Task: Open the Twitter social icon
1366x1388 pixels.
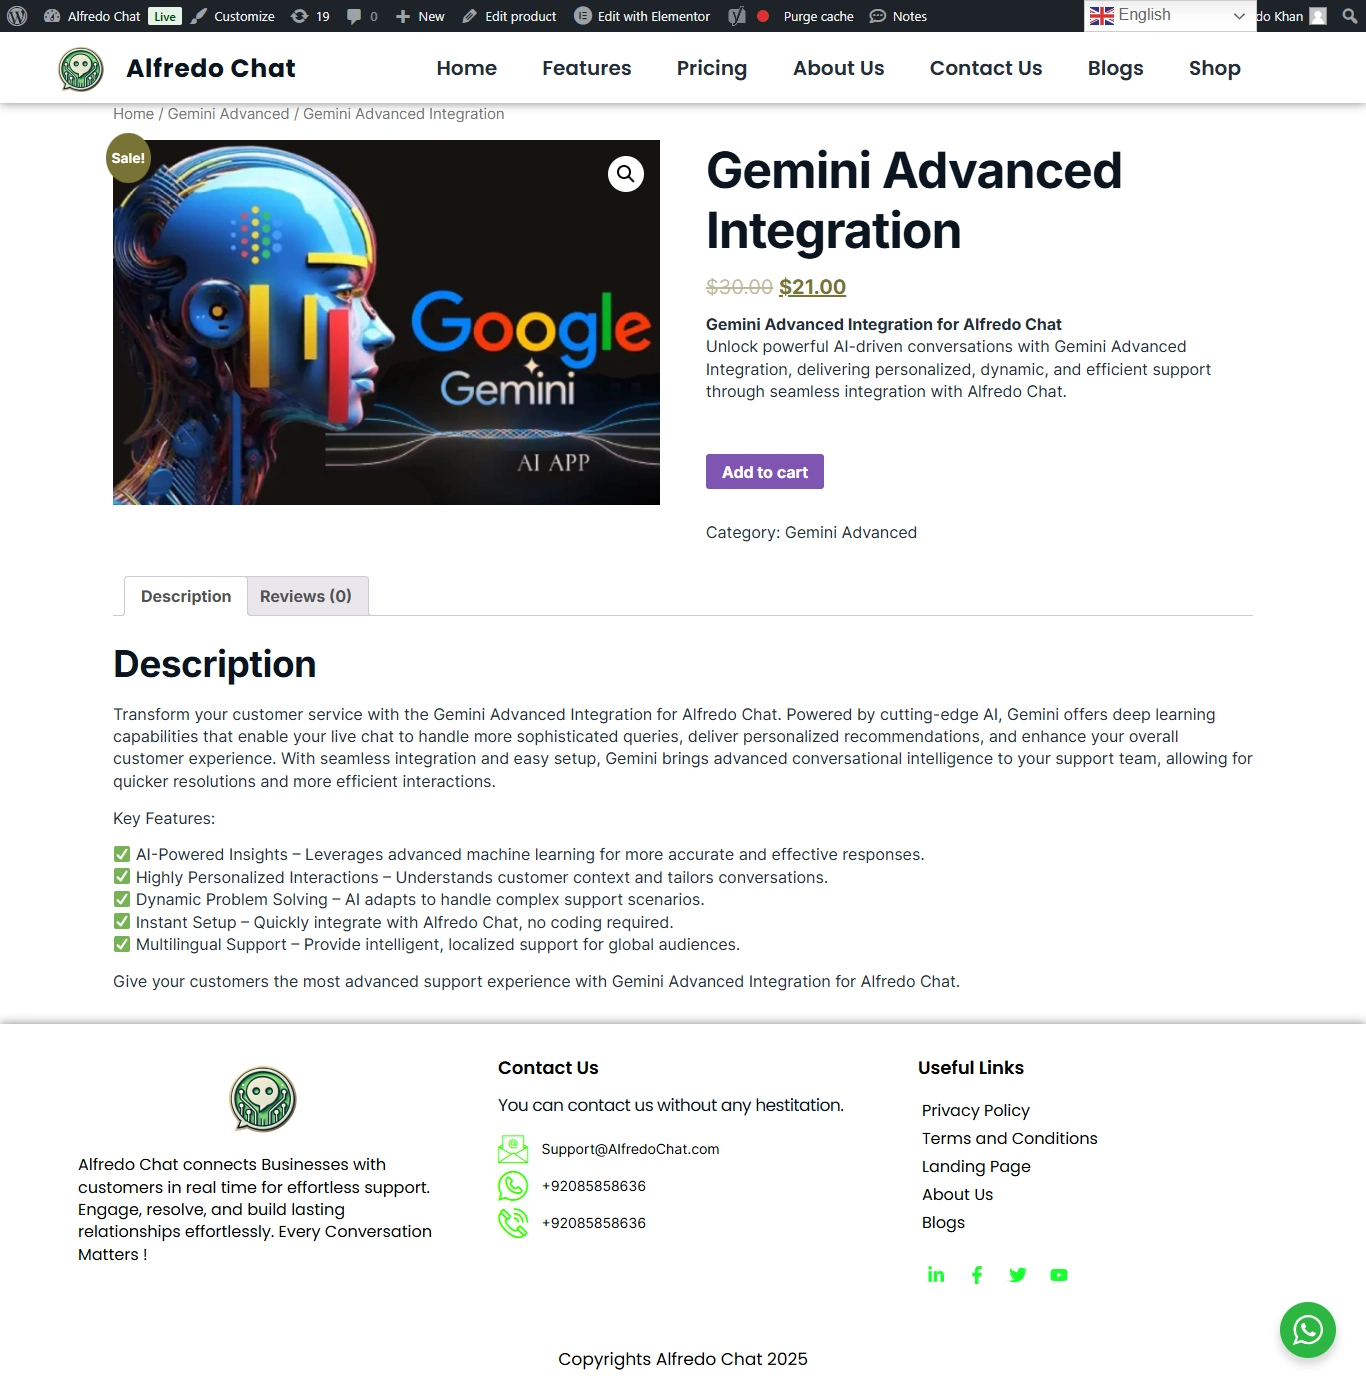Action: point(1018,1275)
